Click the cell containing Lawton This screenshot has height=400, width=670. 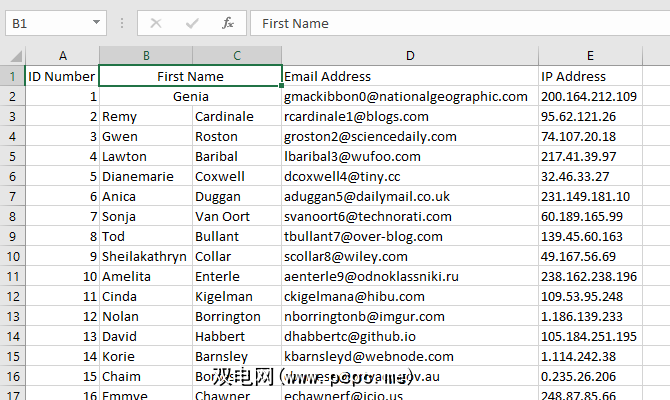[146, 156]
